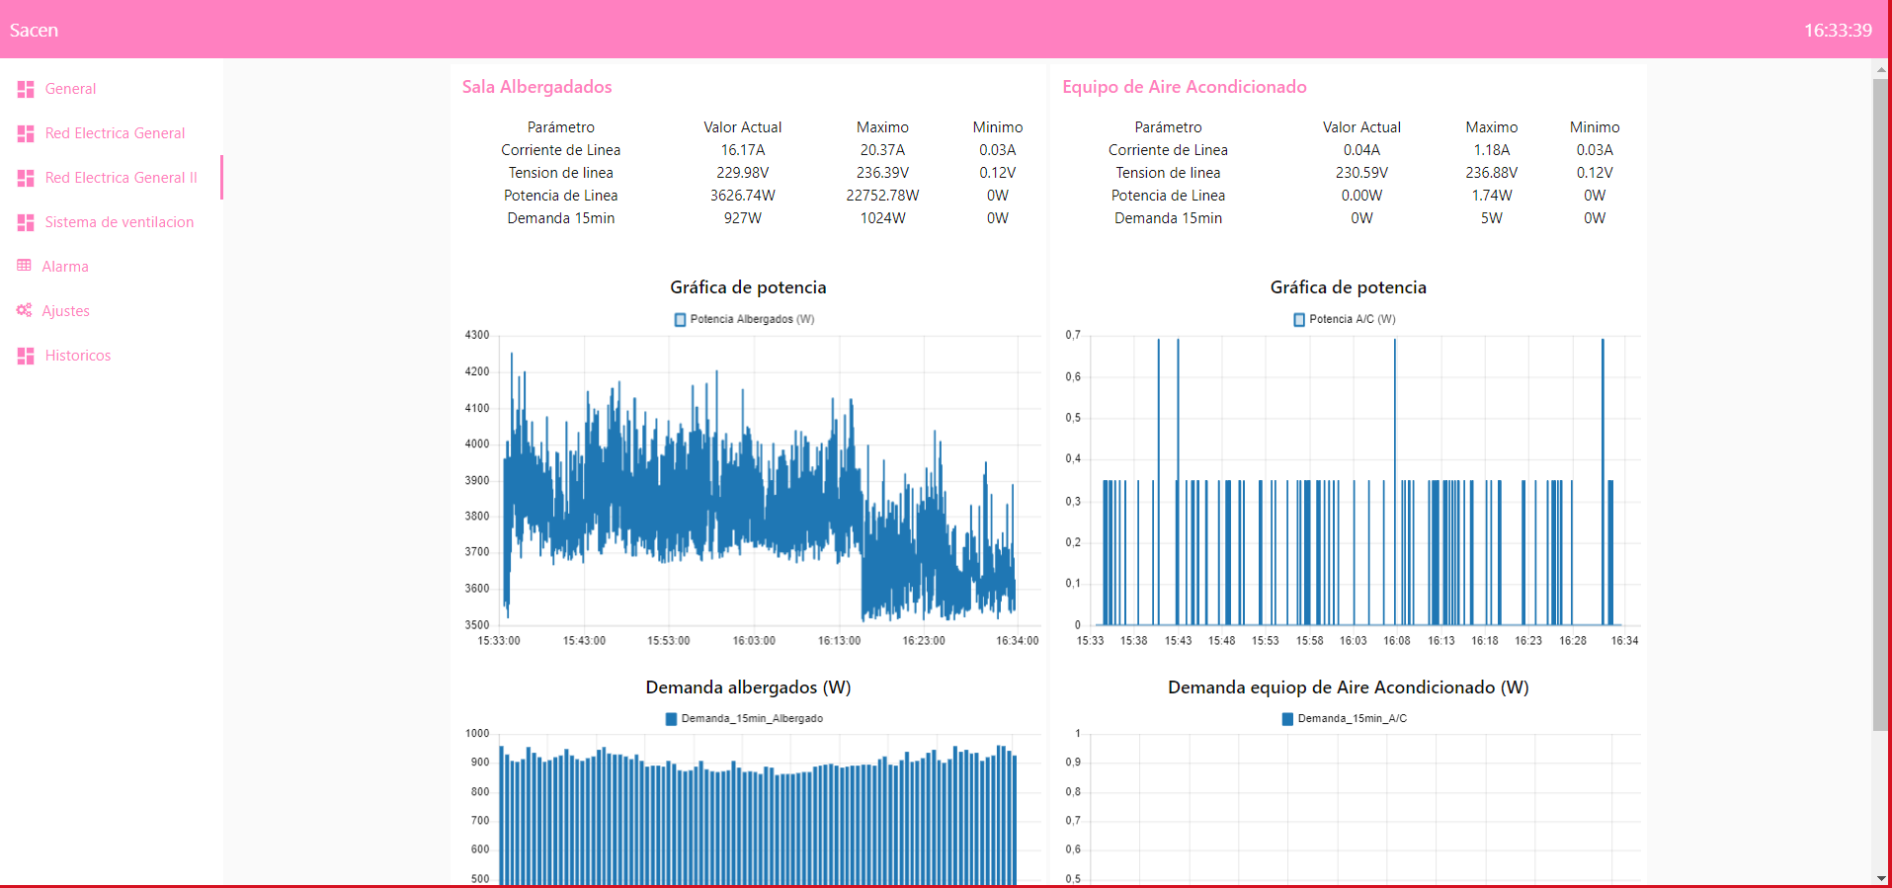Click the scrollbar up arrow
Screen dimensions: 1892x888
[1881, 70]
